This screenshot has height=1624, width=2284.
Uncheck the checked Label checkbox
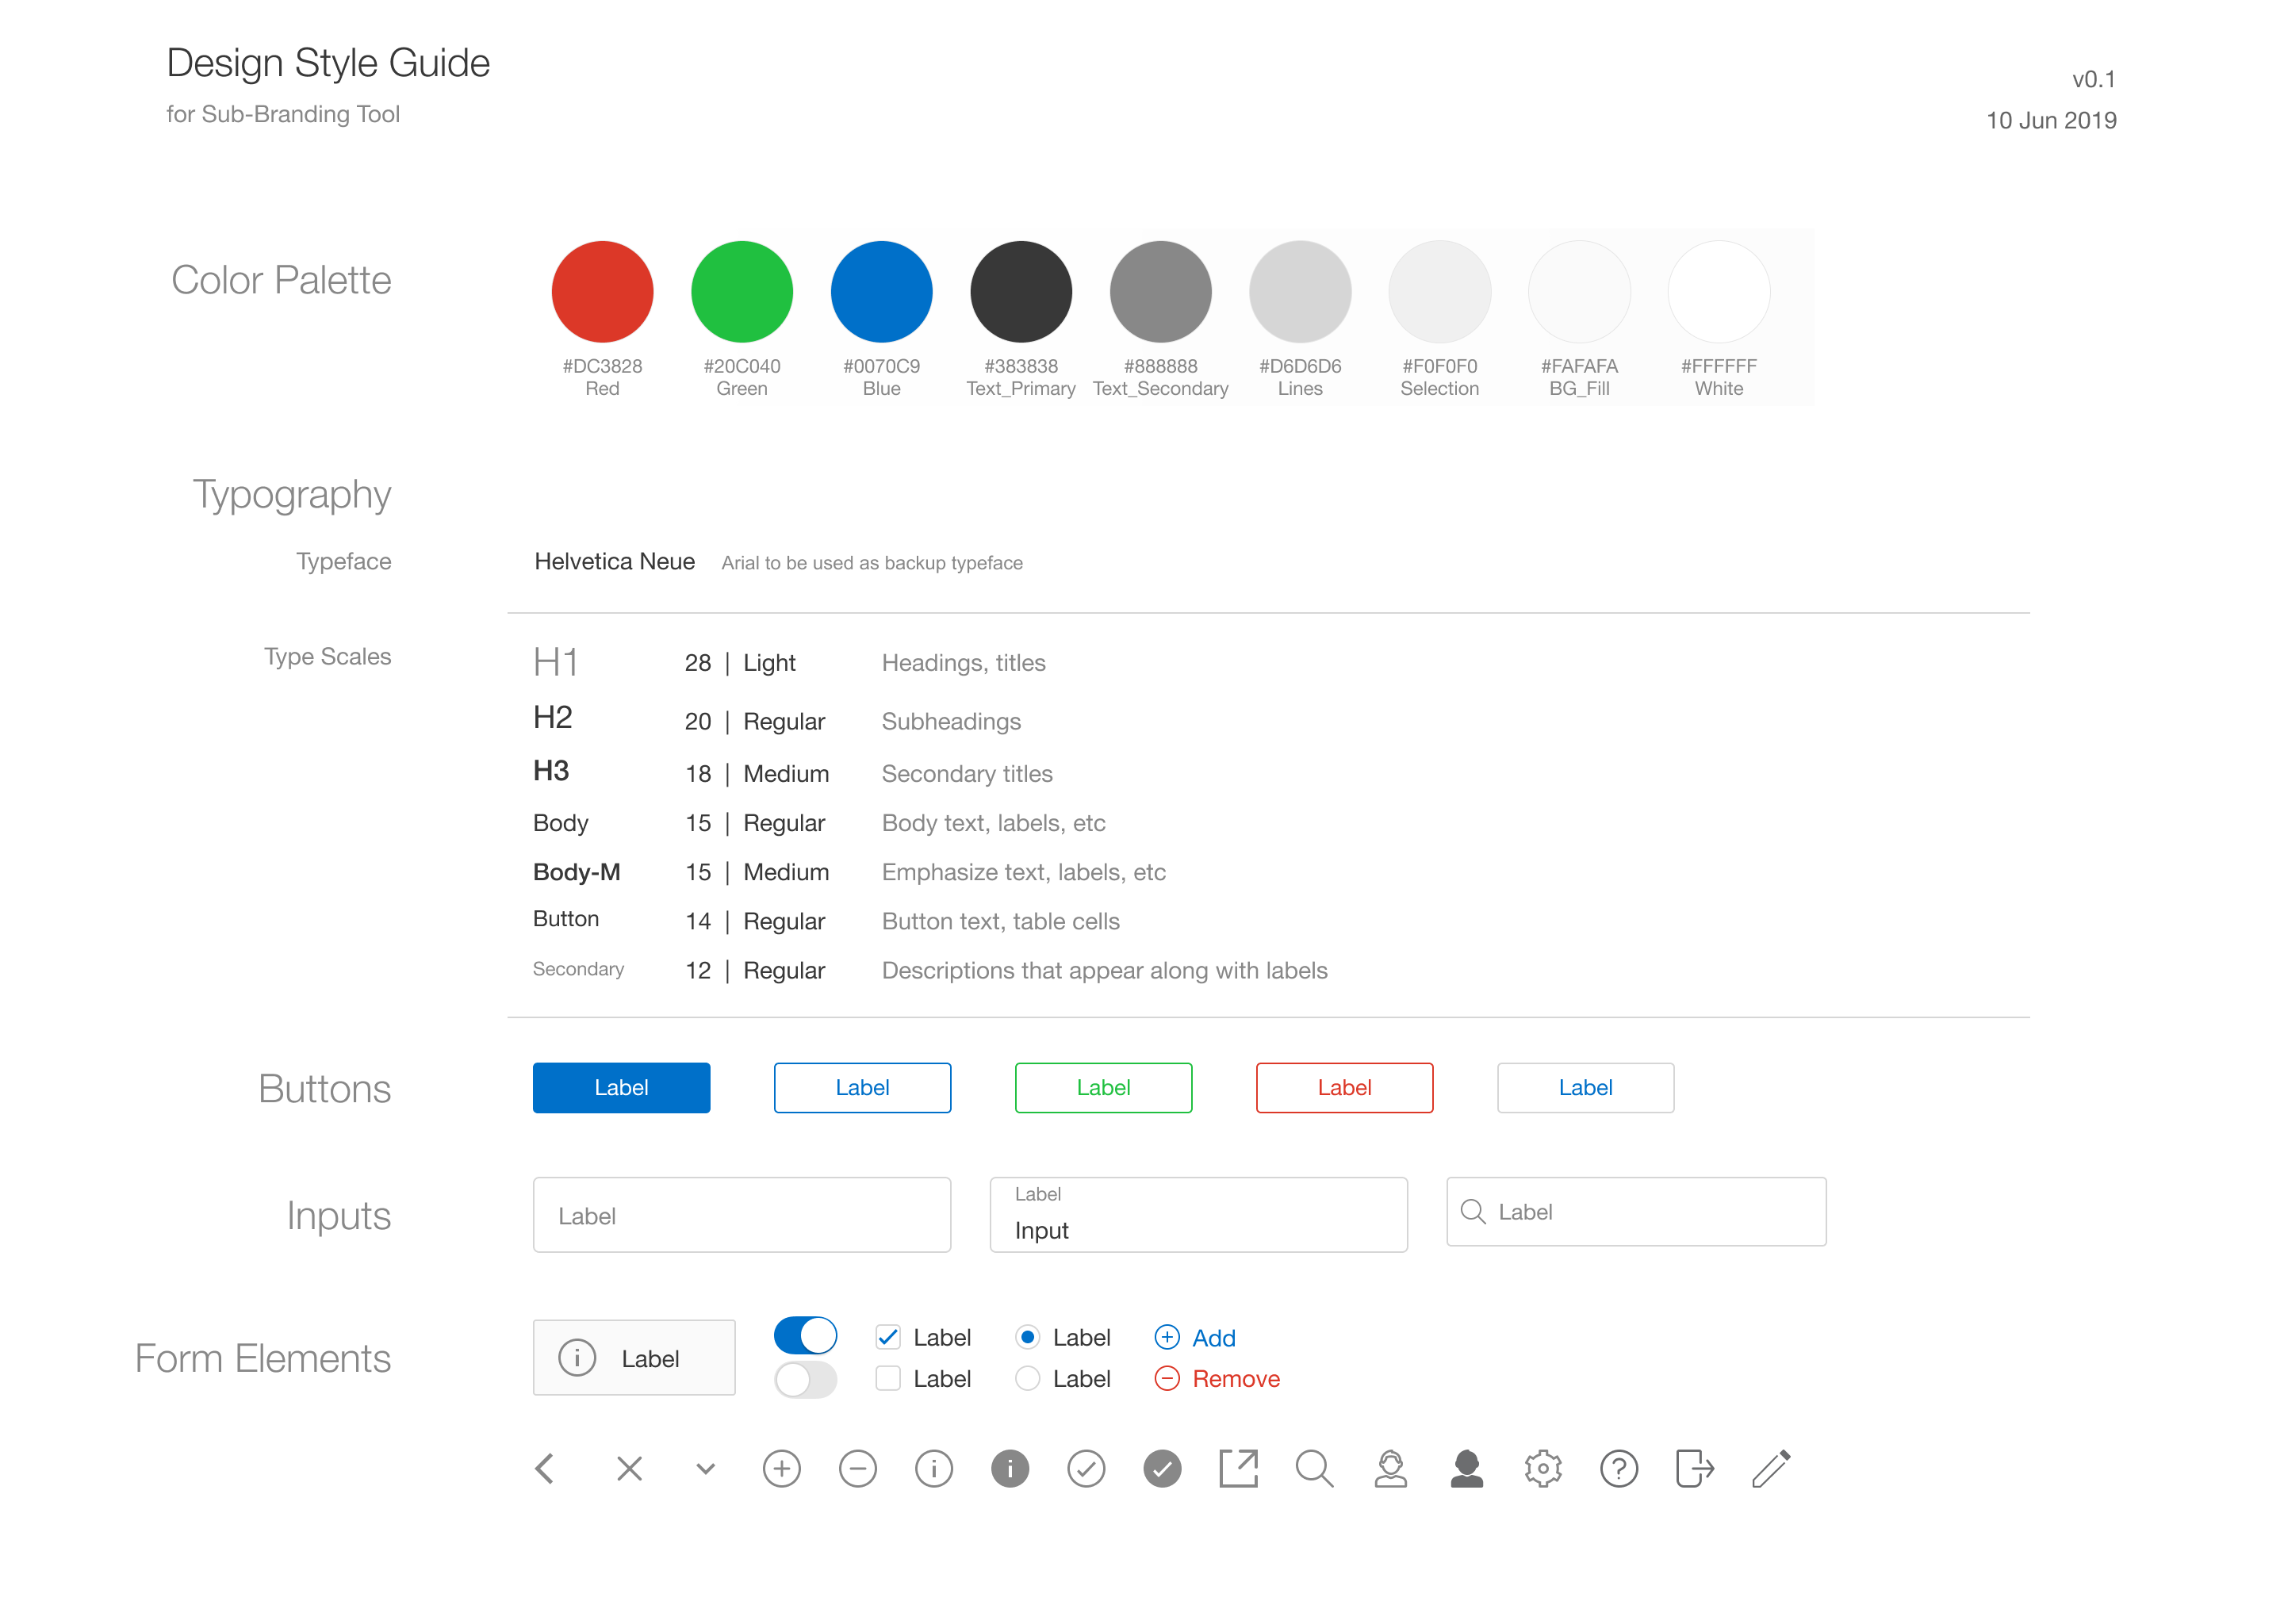tap(887, 1337)
